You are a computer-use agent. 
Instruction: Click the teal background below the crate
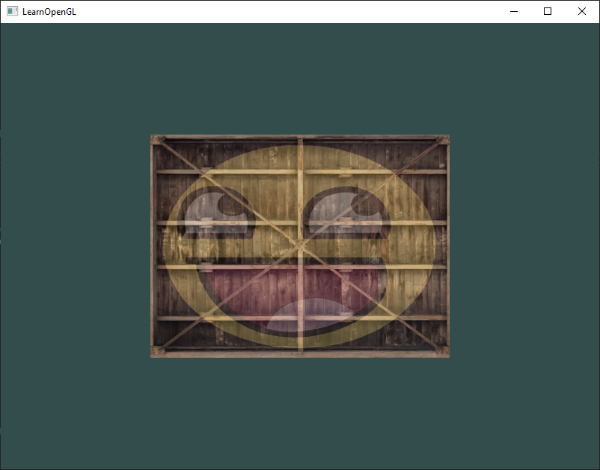click(x=300, y=410)
